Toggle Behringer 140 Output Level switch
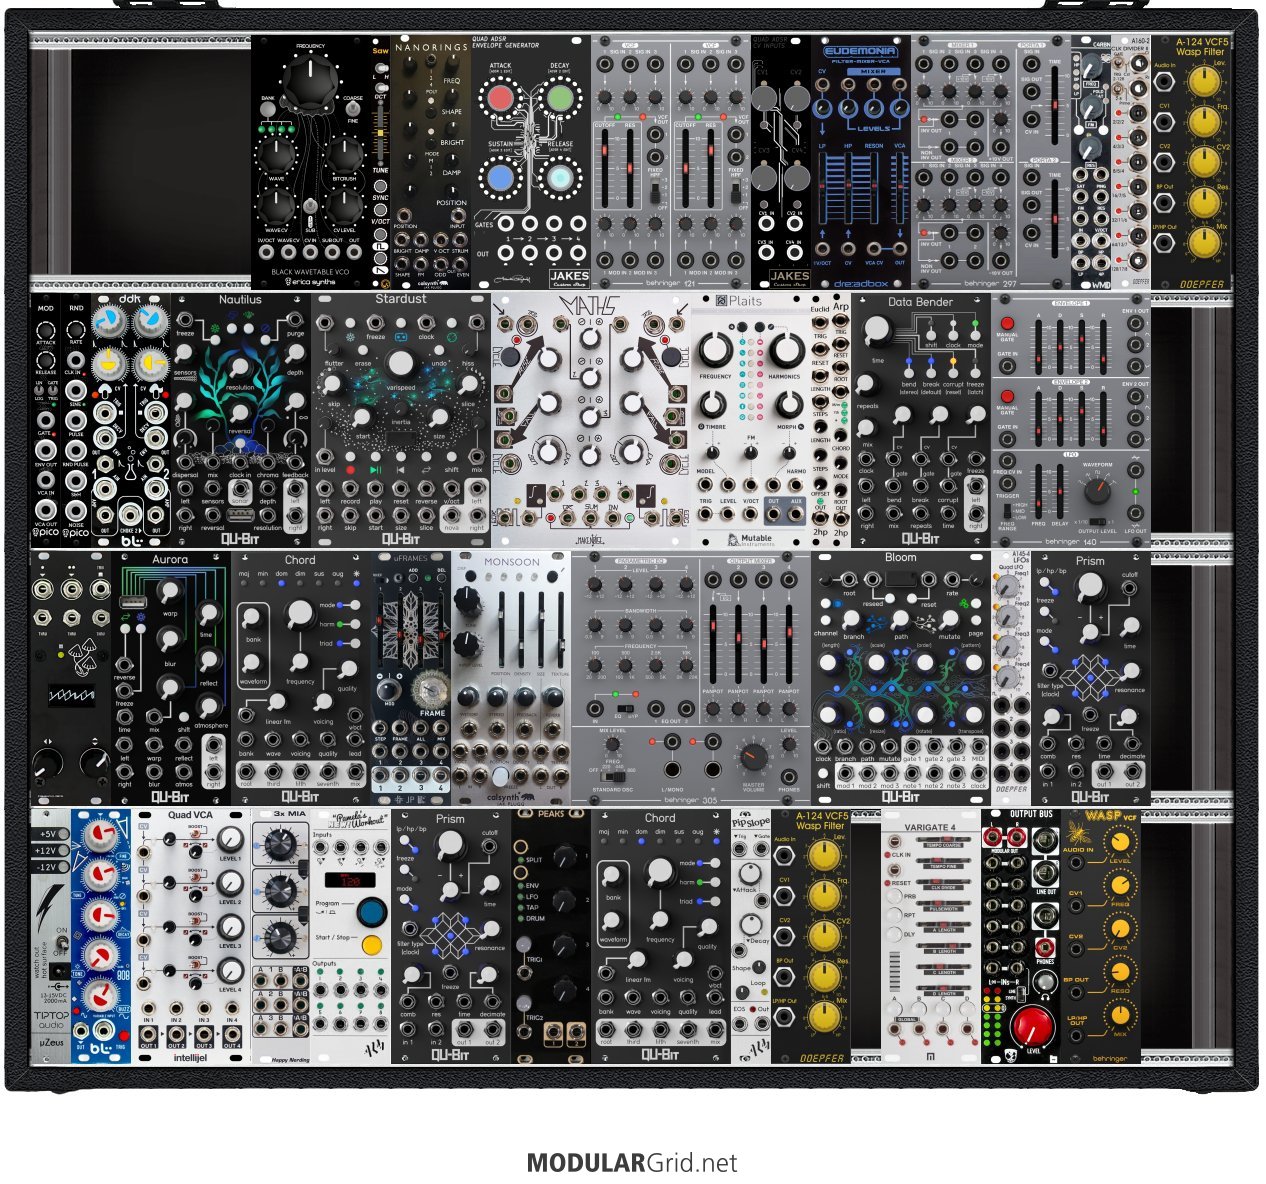Screen dimensions: 1266x1184 click(x=1097, y=522)
